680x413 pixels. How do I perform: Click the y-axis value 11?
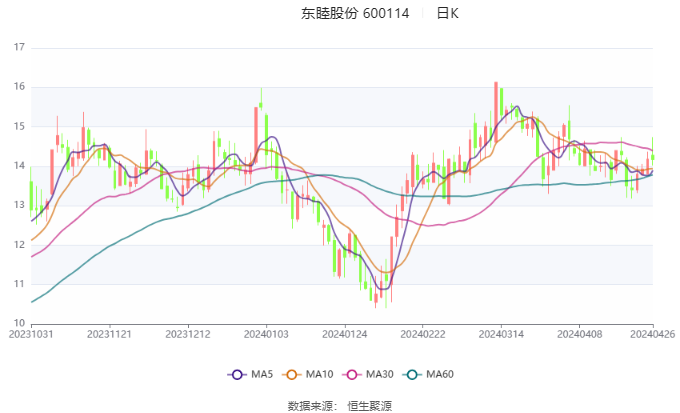tap(19, 284)
